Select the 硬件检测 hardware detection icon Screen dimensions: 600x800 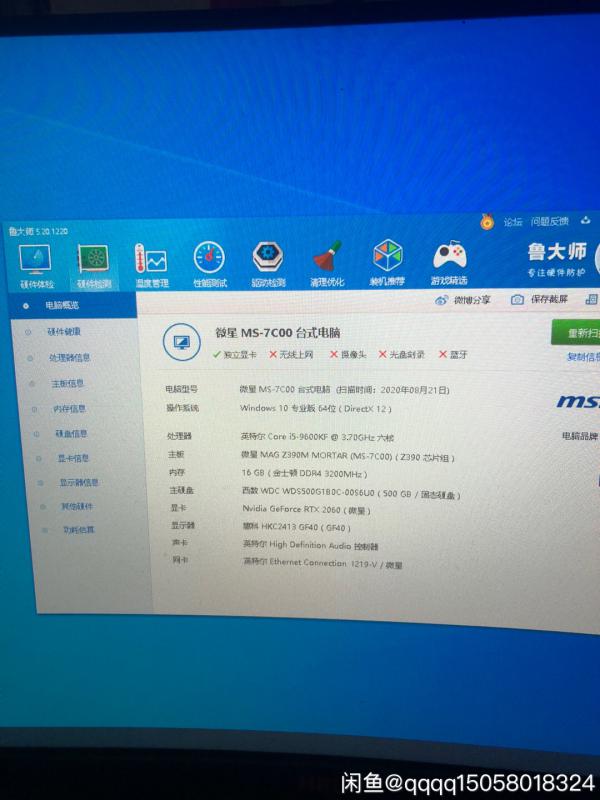tap(94, 266)
